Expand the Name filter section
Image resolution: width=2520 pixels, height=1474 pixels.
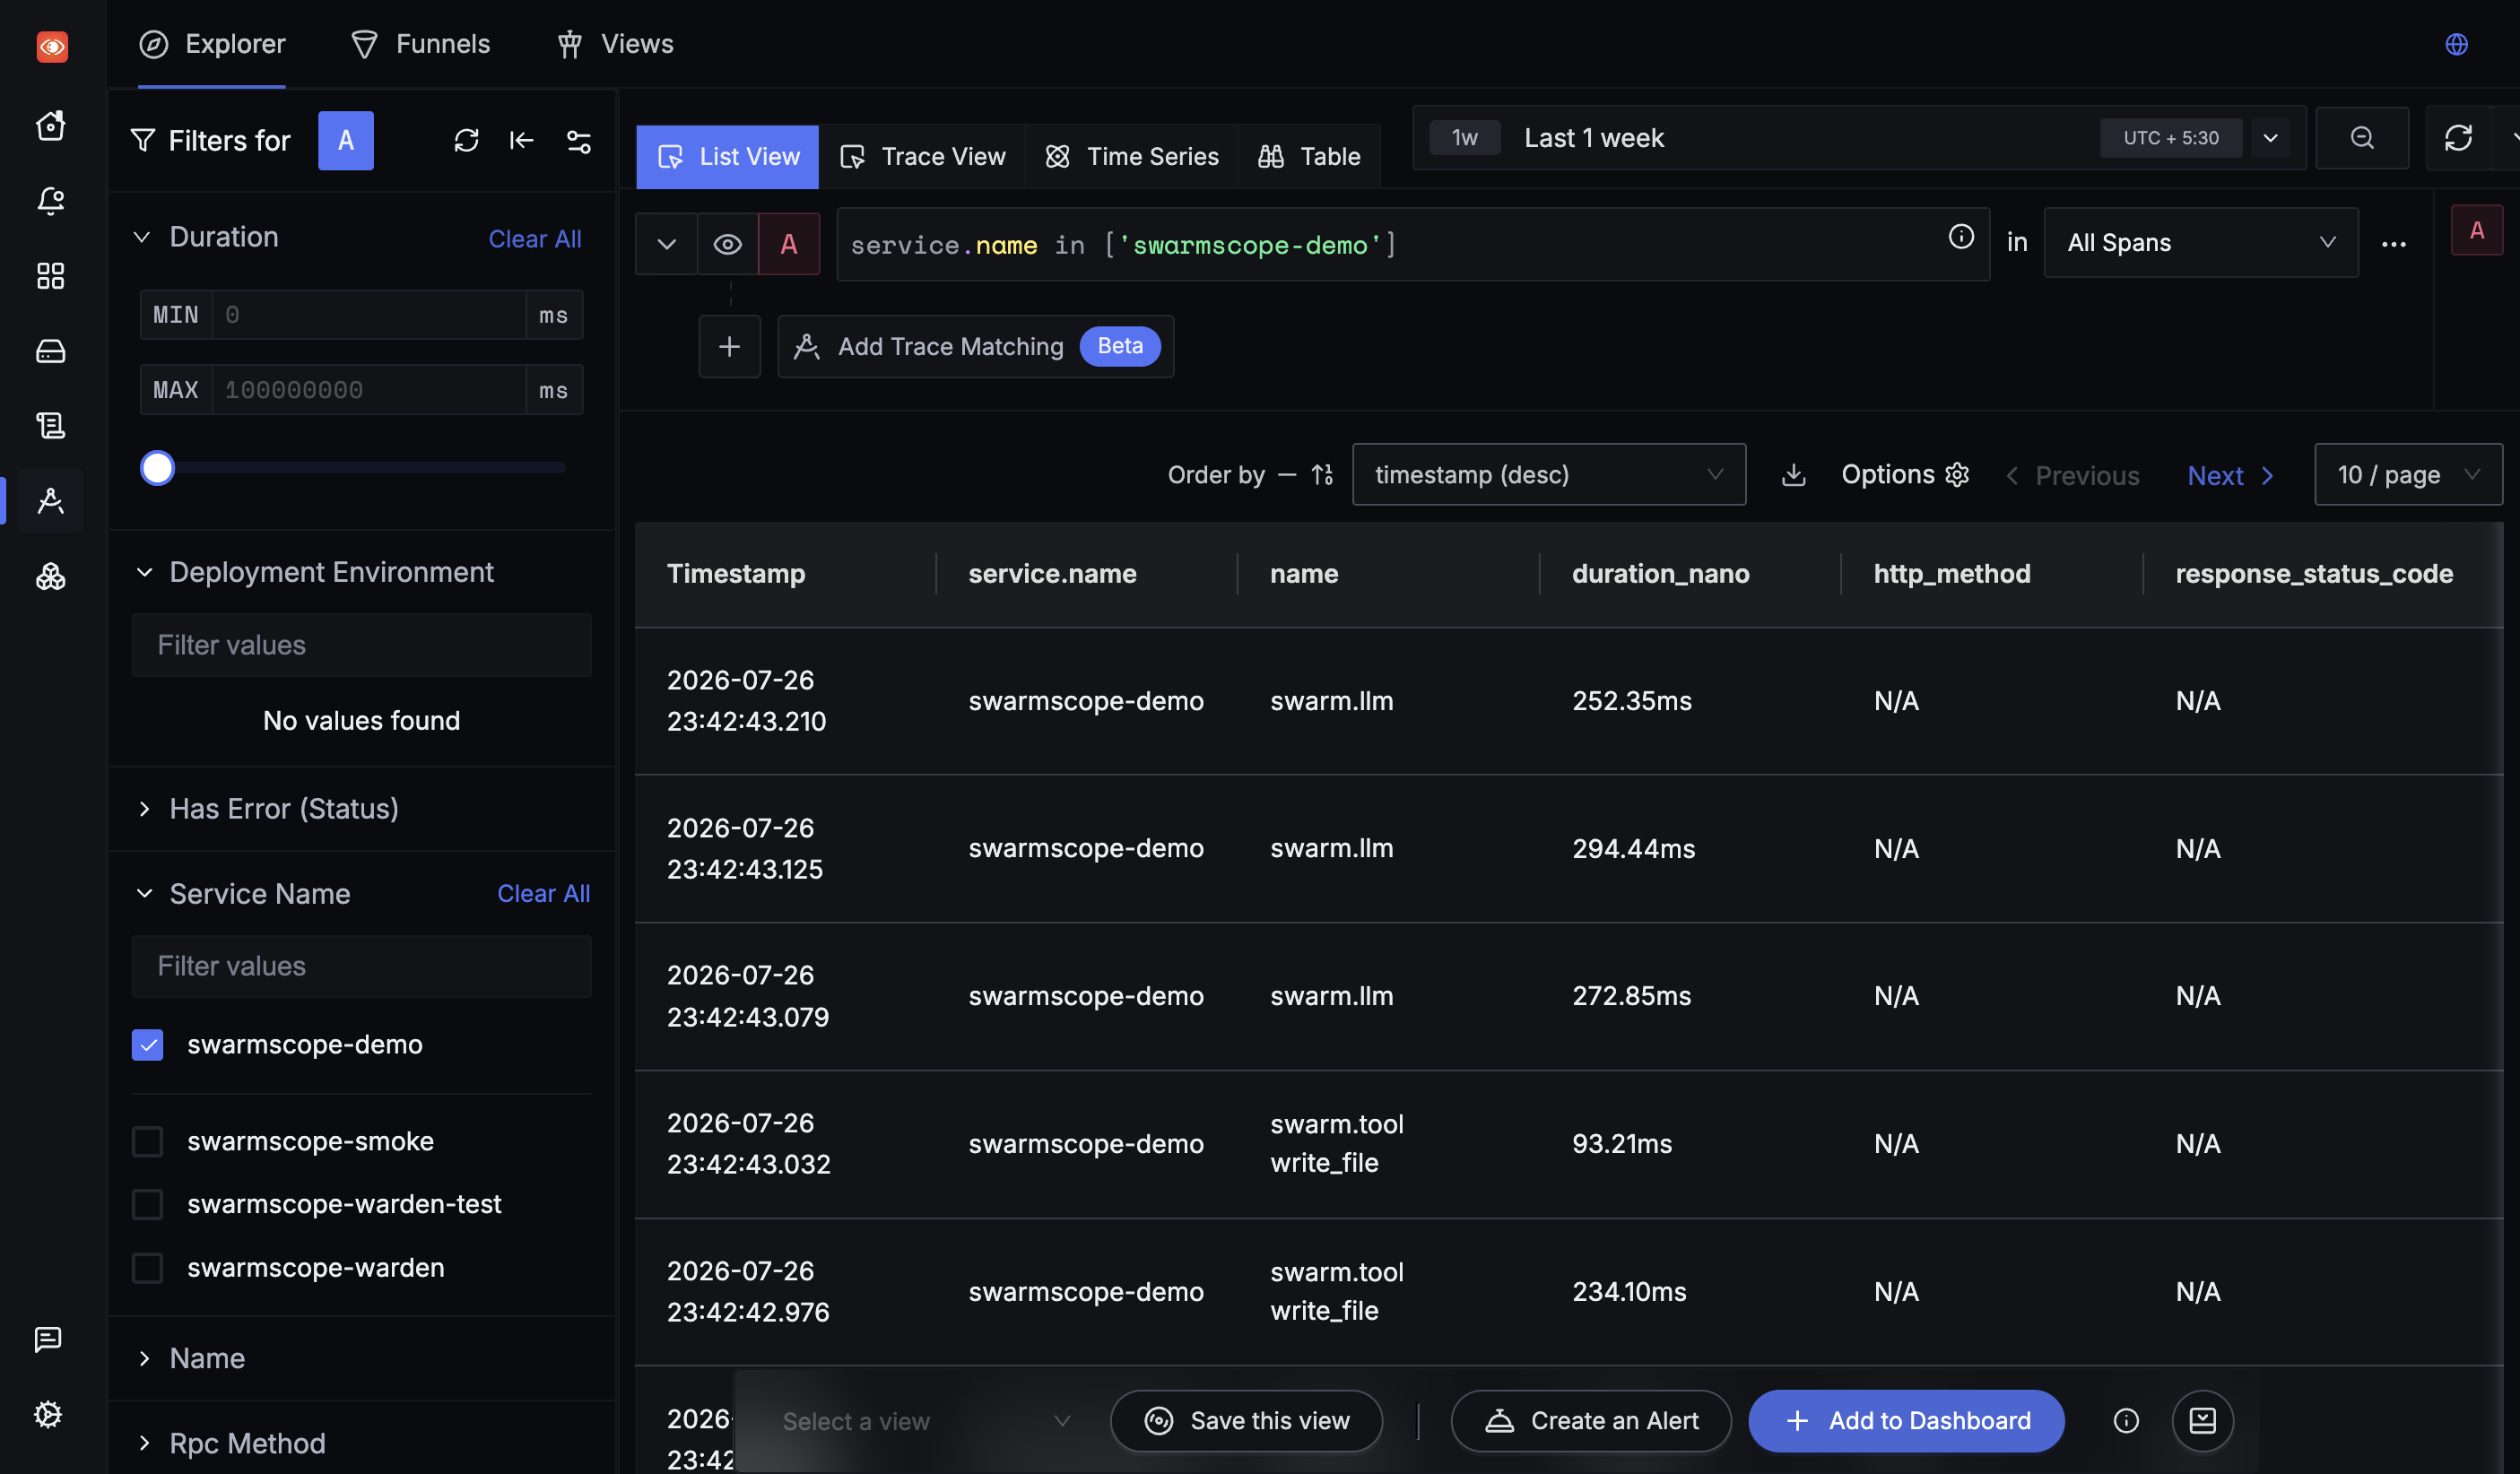(x=144, y=1358)
